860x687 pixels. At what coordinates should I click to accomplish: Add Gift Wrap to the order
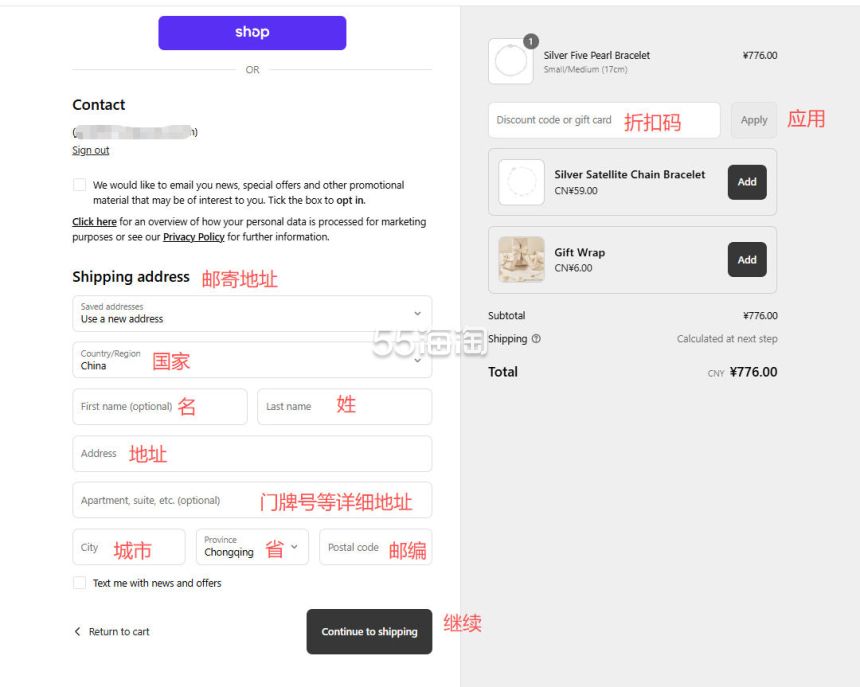(747, 260)
